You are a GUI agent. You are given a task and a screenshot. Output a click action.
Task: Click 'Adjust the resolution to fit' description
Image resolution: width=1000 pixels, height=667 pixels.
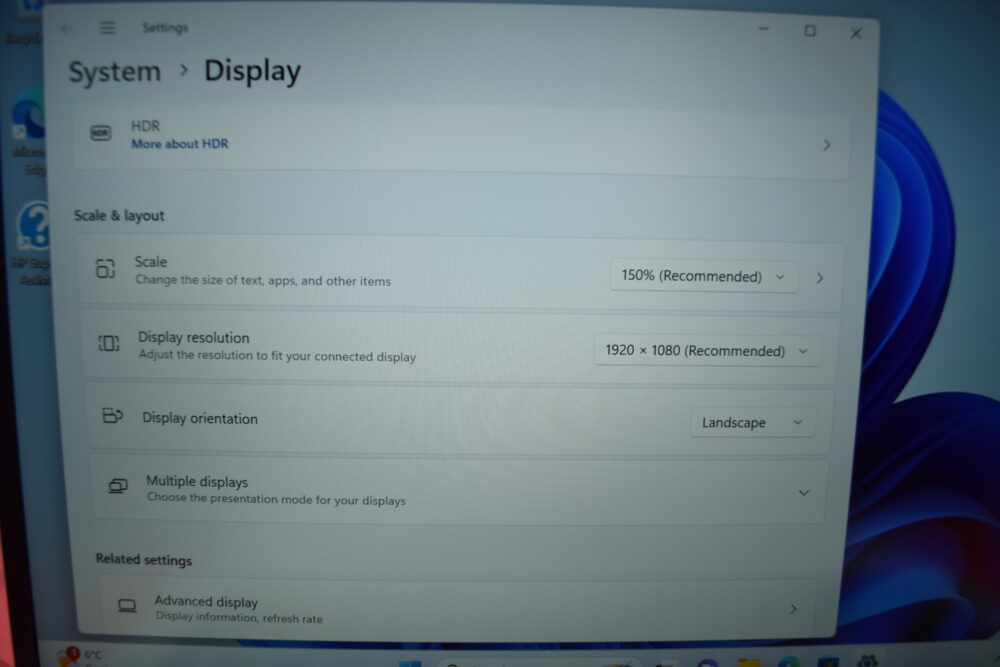[277, 355]
